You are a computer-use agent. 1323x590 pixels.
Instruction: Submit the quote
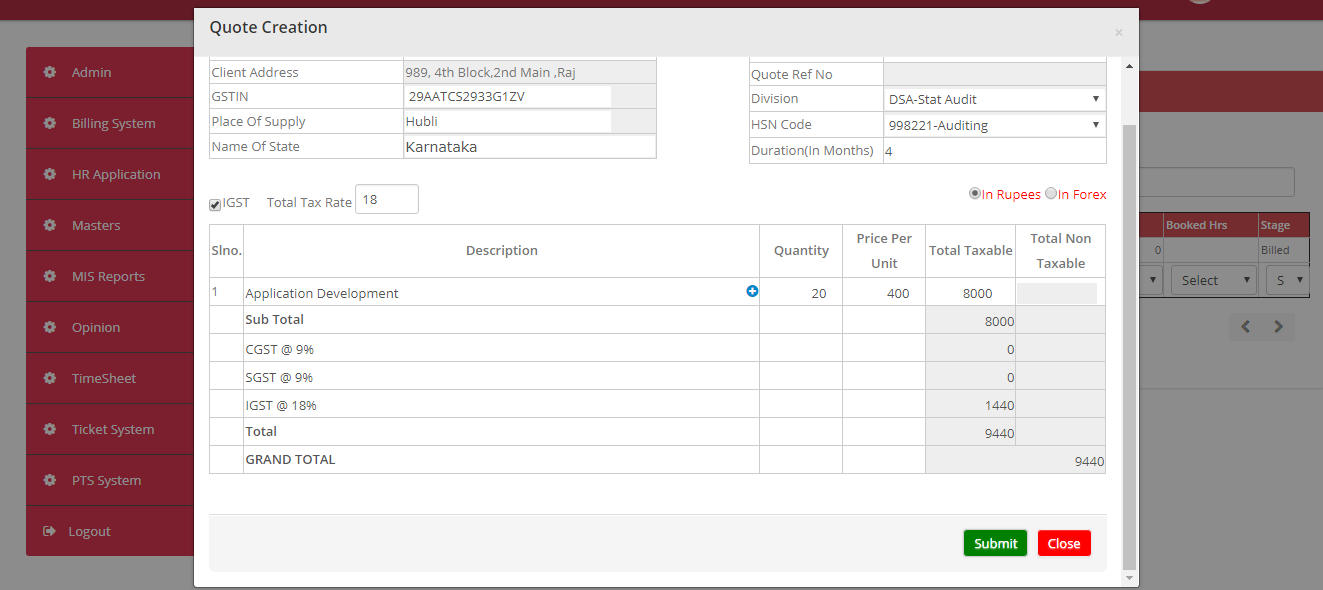tap(995, 543)
